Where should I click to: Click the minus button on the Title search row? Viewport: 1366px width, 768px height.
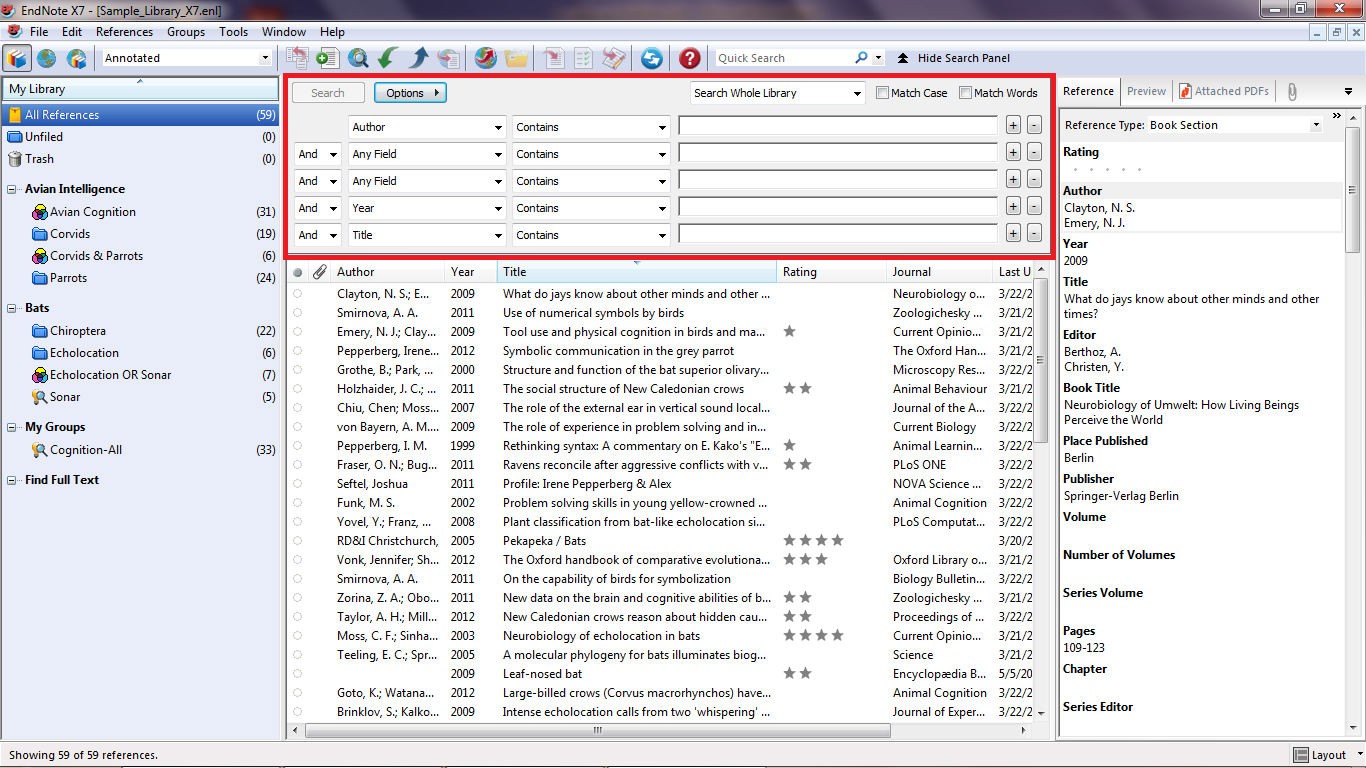point(1034,233)
